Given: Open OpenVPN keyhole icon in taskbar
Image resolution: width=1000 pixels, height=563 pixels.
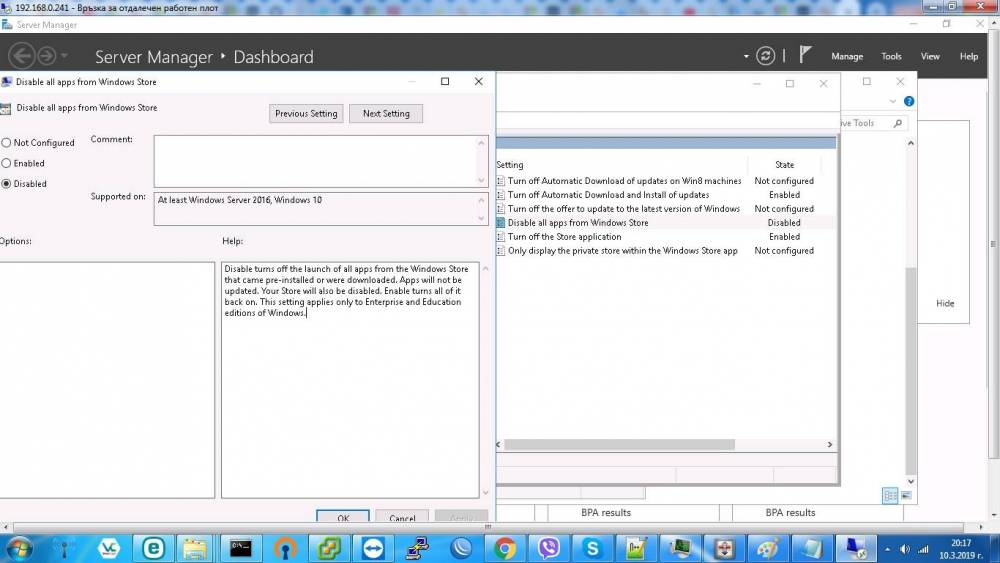Looking at the screenshot, I should click(x=285, y=548).
